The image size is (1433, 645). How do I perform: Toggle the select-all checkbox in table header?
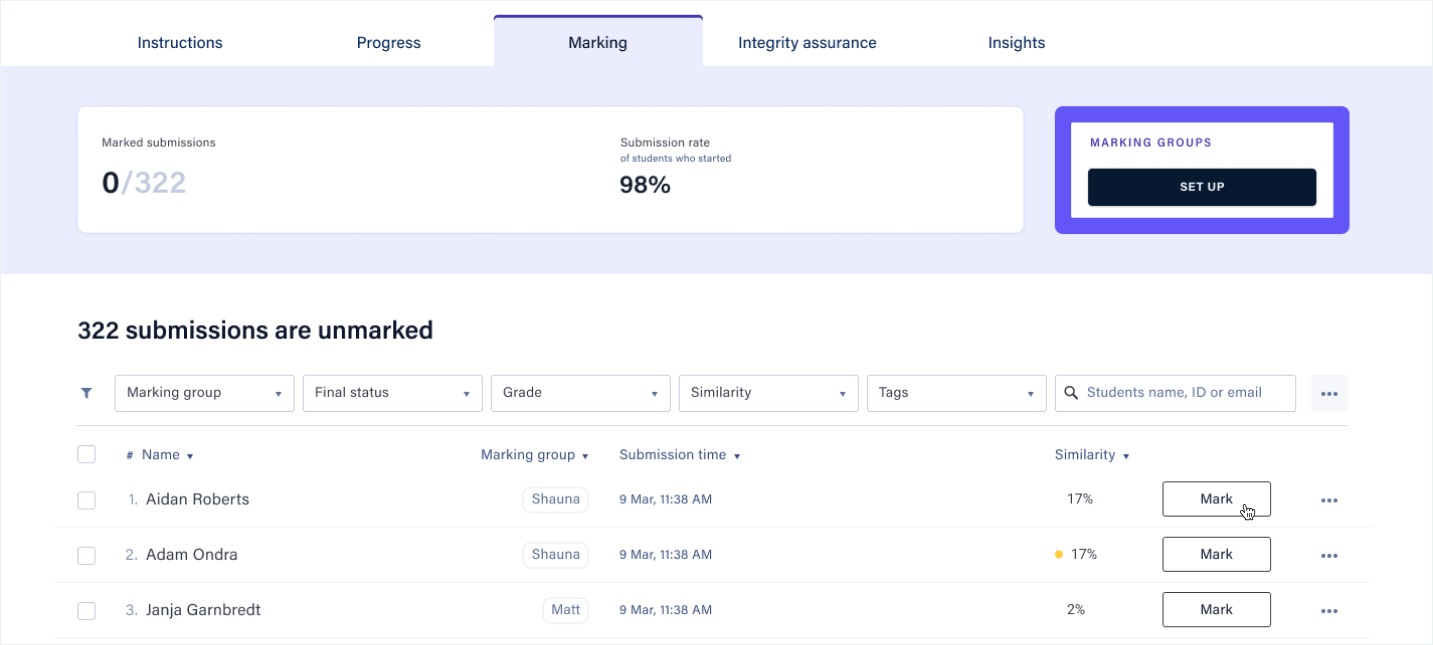click(x=86, y=454)
